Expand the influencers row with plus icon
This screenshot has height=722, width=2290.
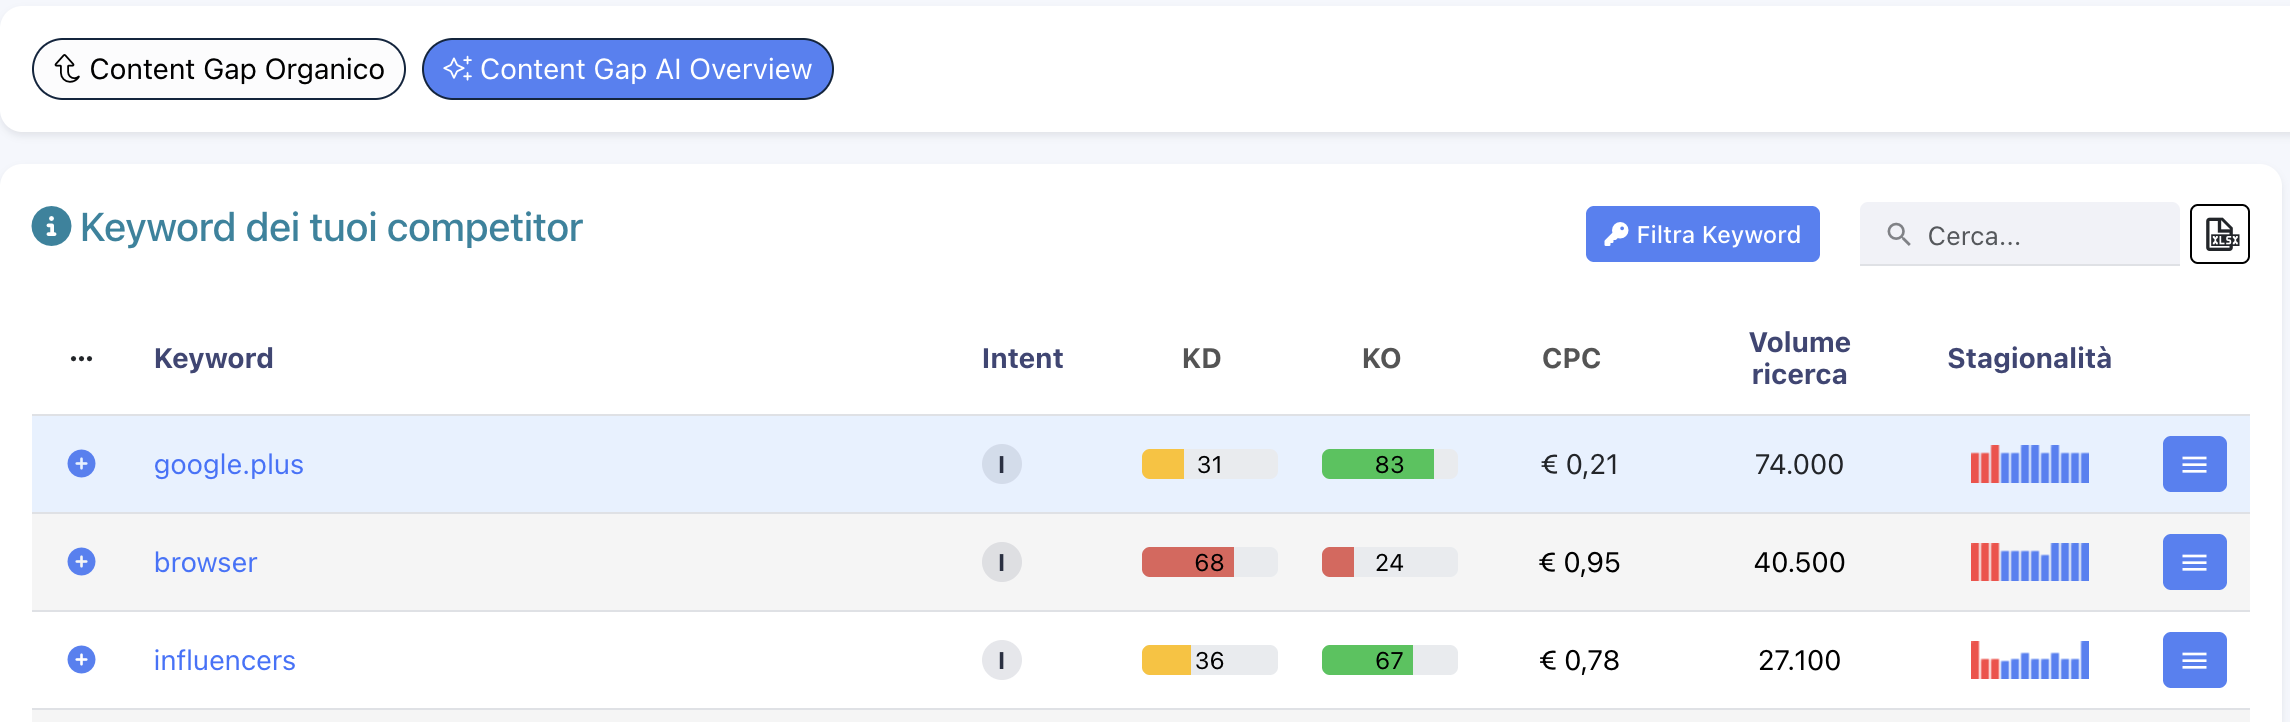pyautogui.click(x=82, y=660)
